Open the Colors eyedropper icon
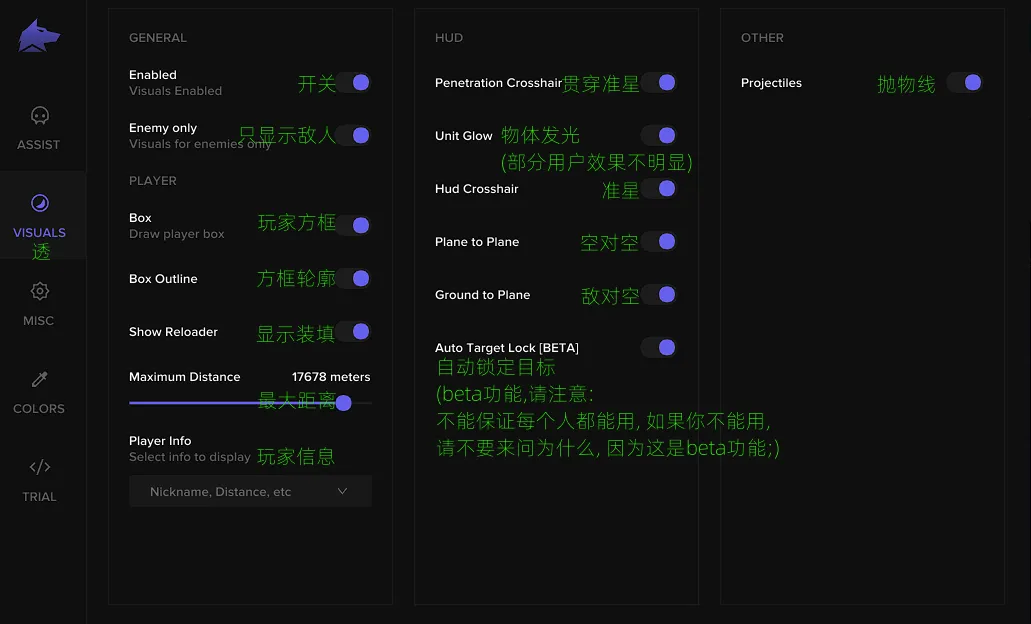Viewport: 1031px width, 624px height. 39,379
